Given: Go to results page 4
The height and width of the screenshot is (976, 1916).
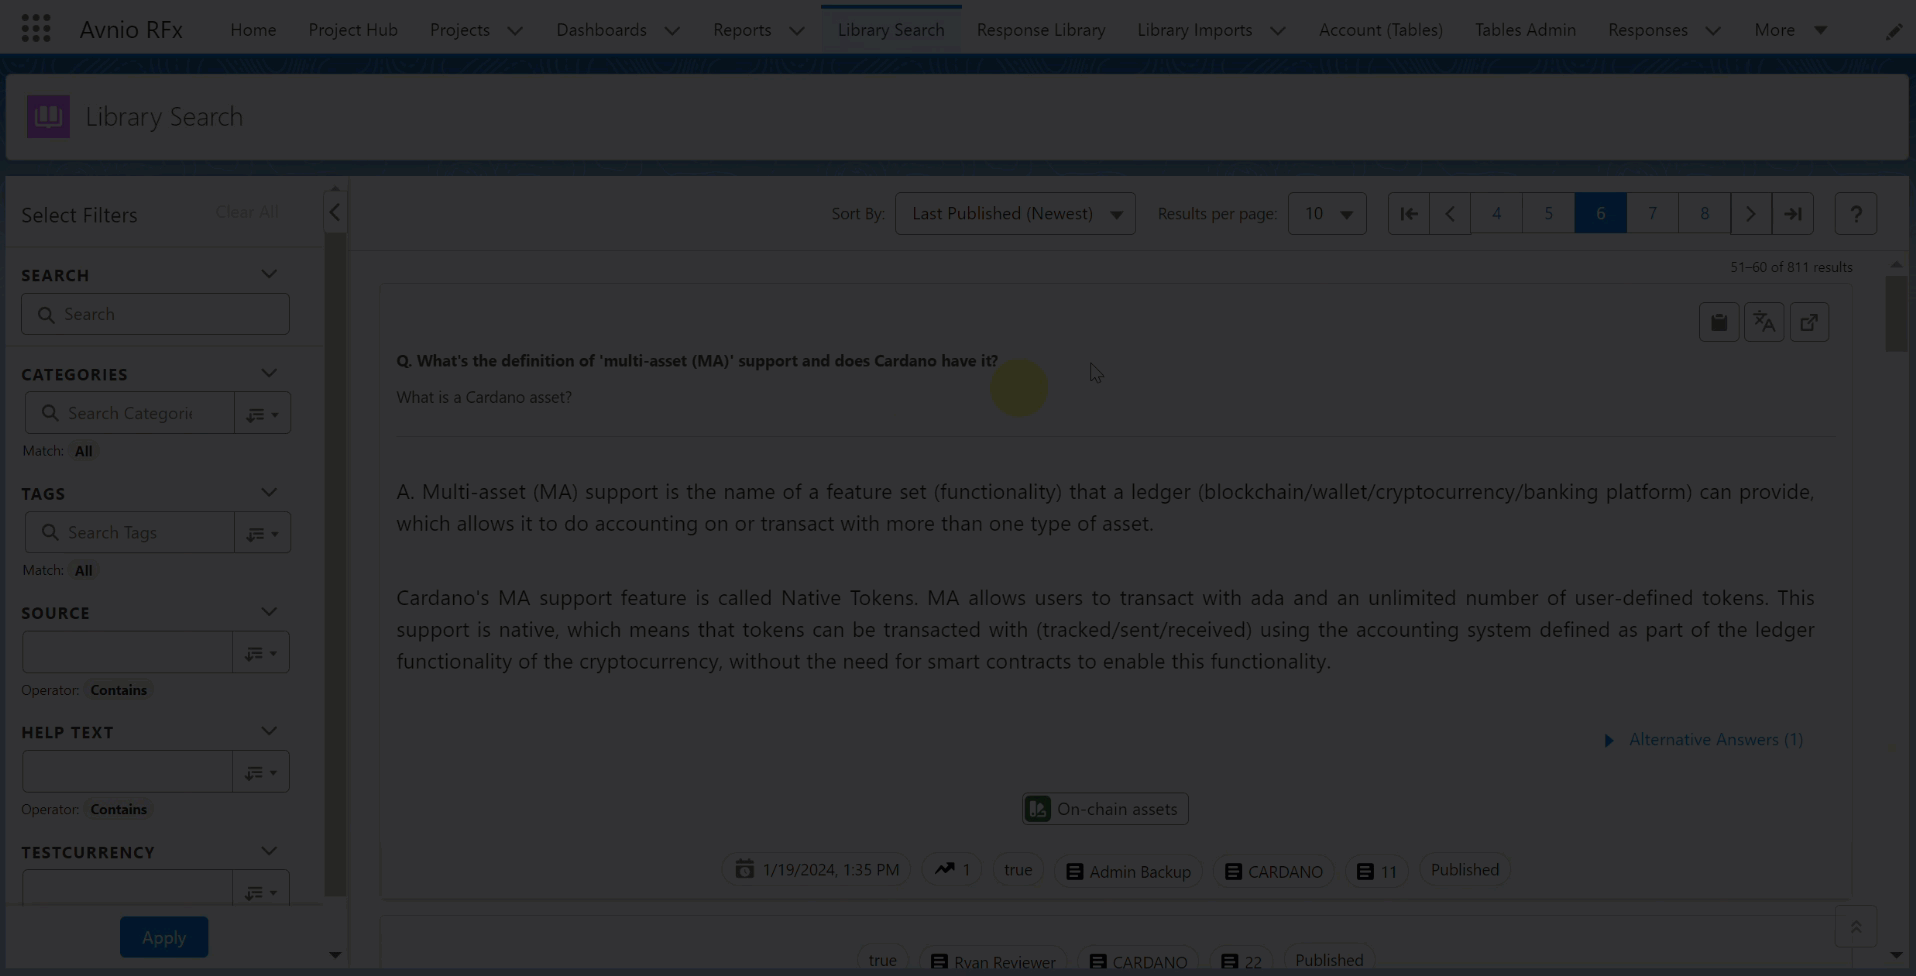Looking at the screenshot, I should pyautogui.click(x=1496, y=213).
